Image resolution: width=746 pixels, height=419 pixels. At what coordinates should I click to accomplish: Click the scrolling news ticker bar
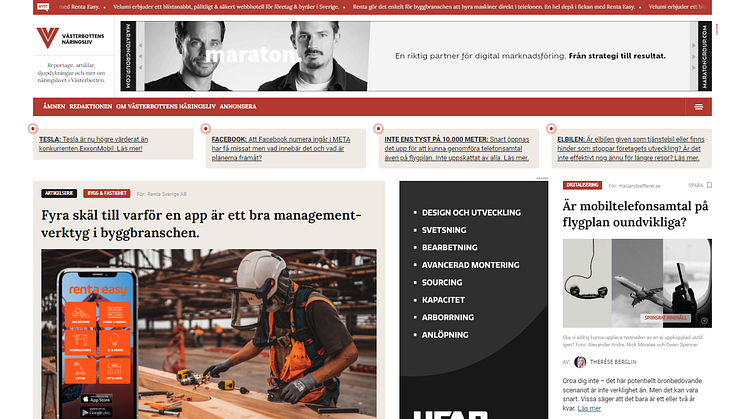[373, 7]
